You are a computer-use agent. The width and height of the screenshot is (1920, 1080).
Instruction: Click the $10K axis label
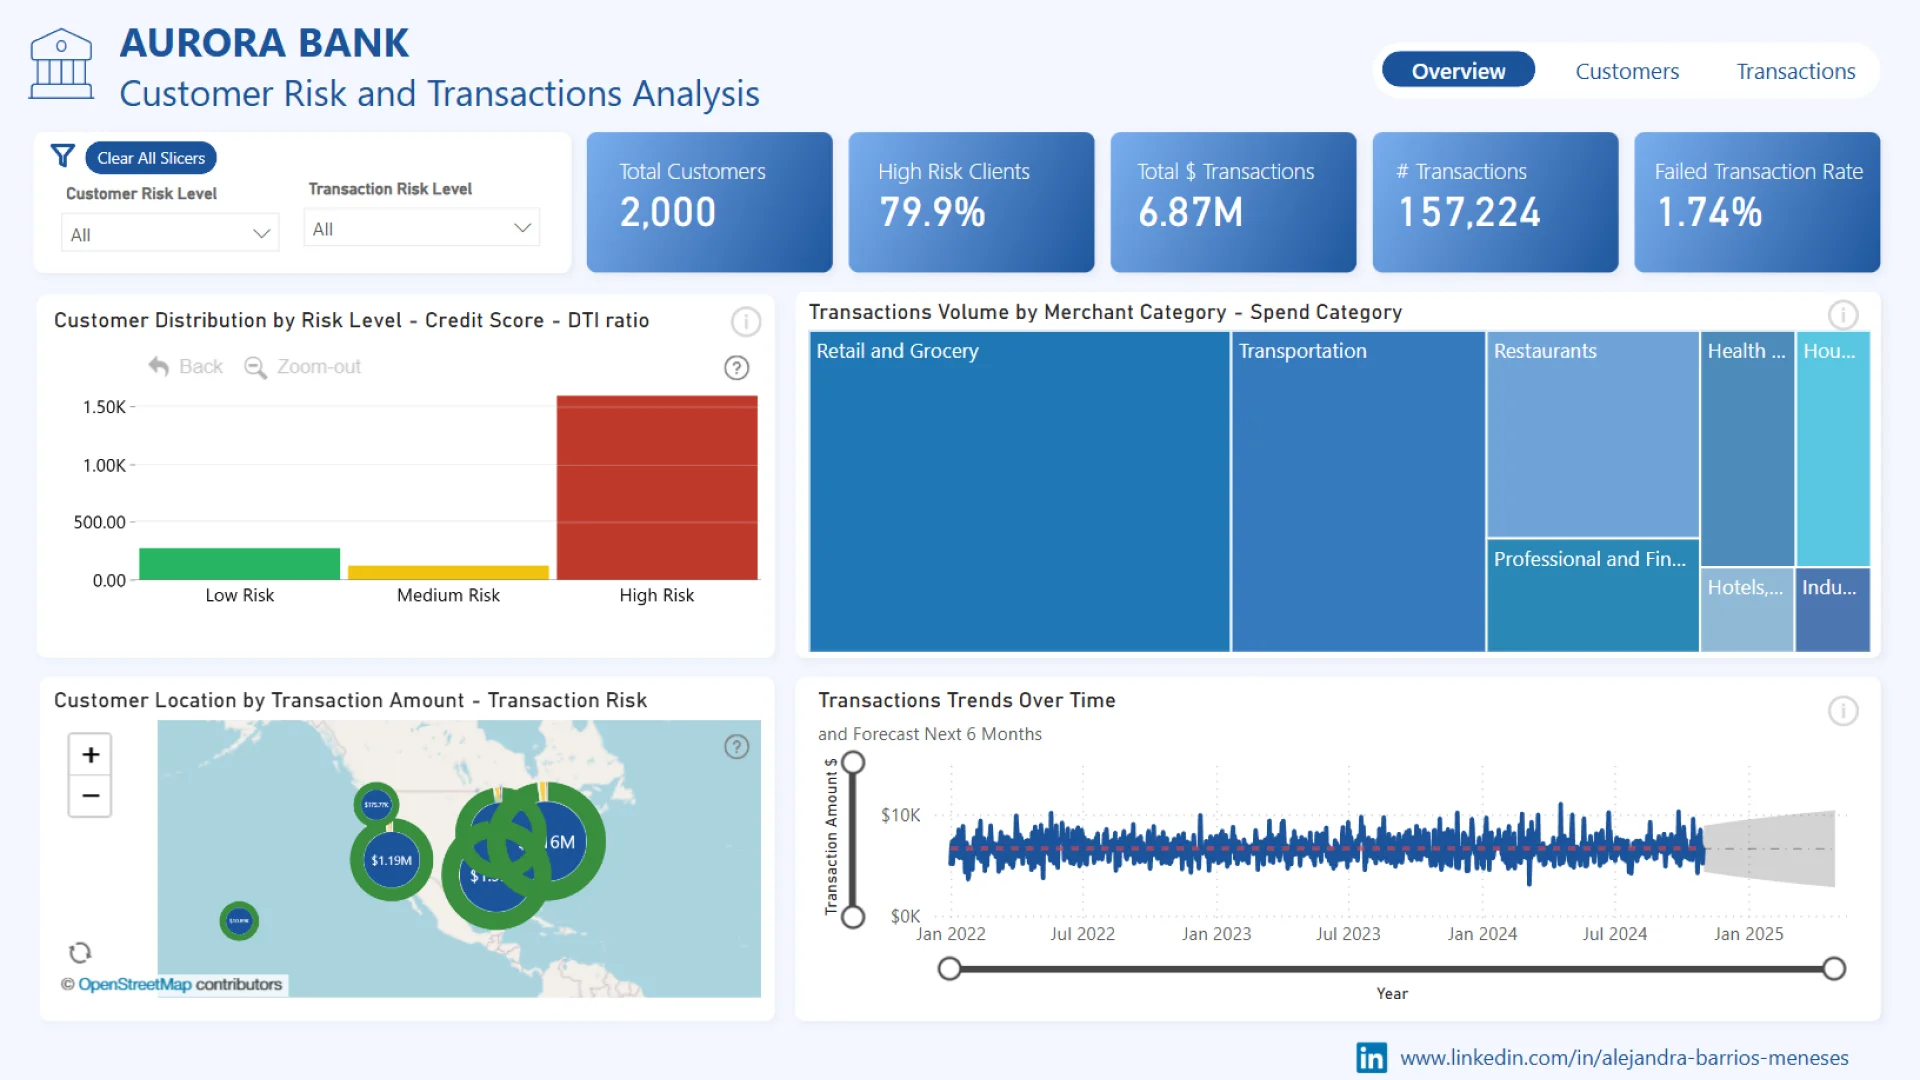coord(900,815)
